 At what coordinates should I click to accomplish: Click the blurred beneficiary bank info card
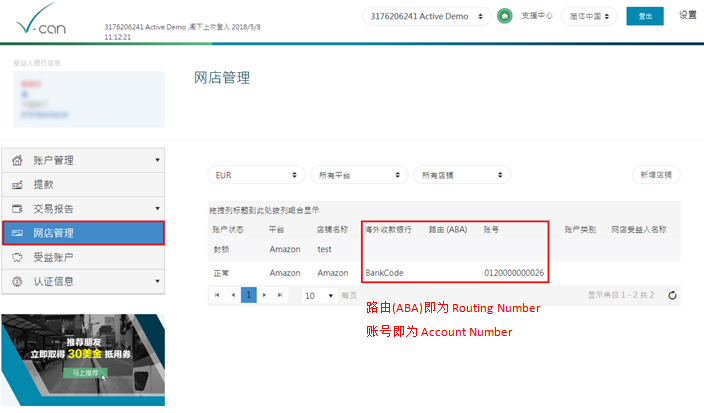[x=89, y=99]
